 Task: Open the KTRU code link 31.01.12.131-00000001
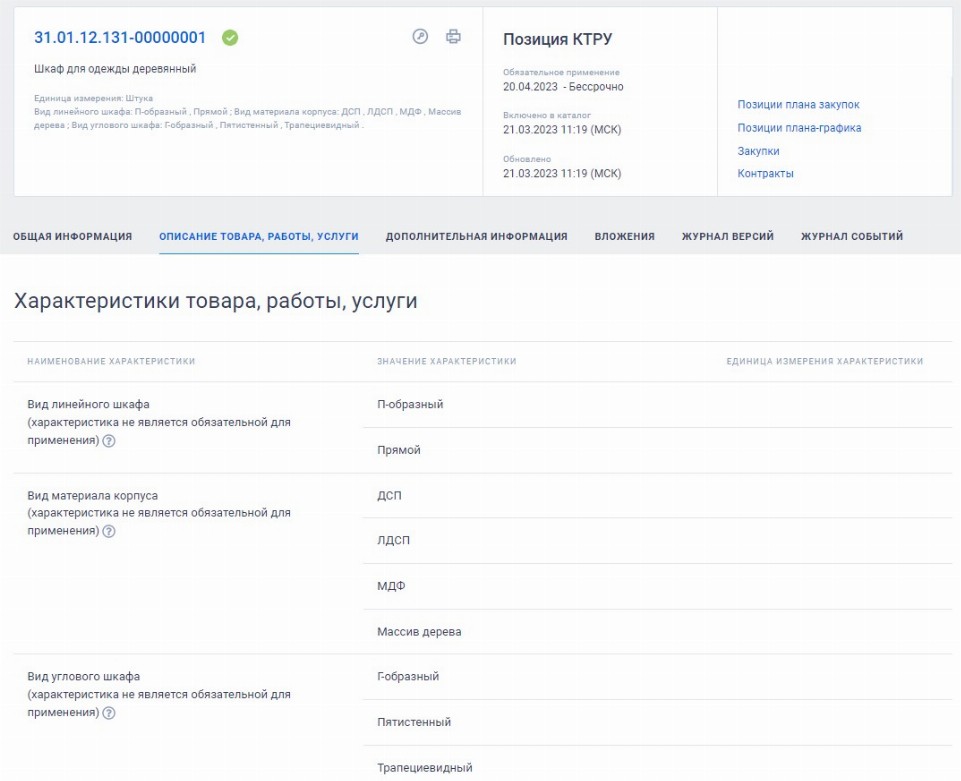pos(120,38)
